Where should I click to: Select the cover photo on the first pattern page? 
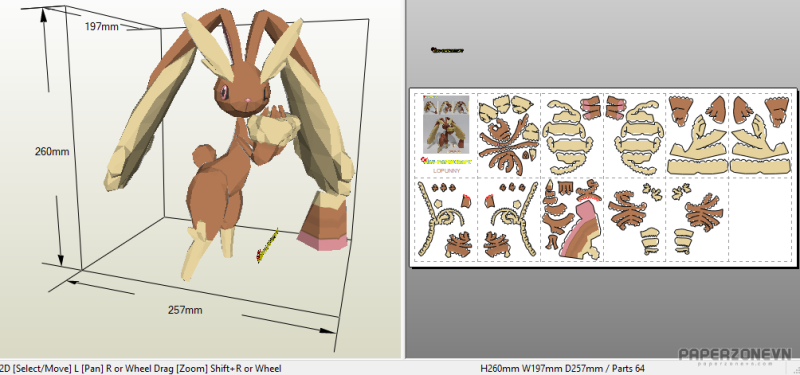[446, 124]
